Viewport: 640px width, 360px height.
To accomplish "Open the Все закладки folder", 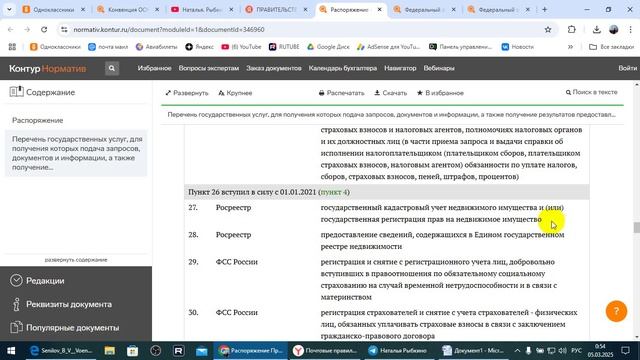I will (x=611, y=47).
